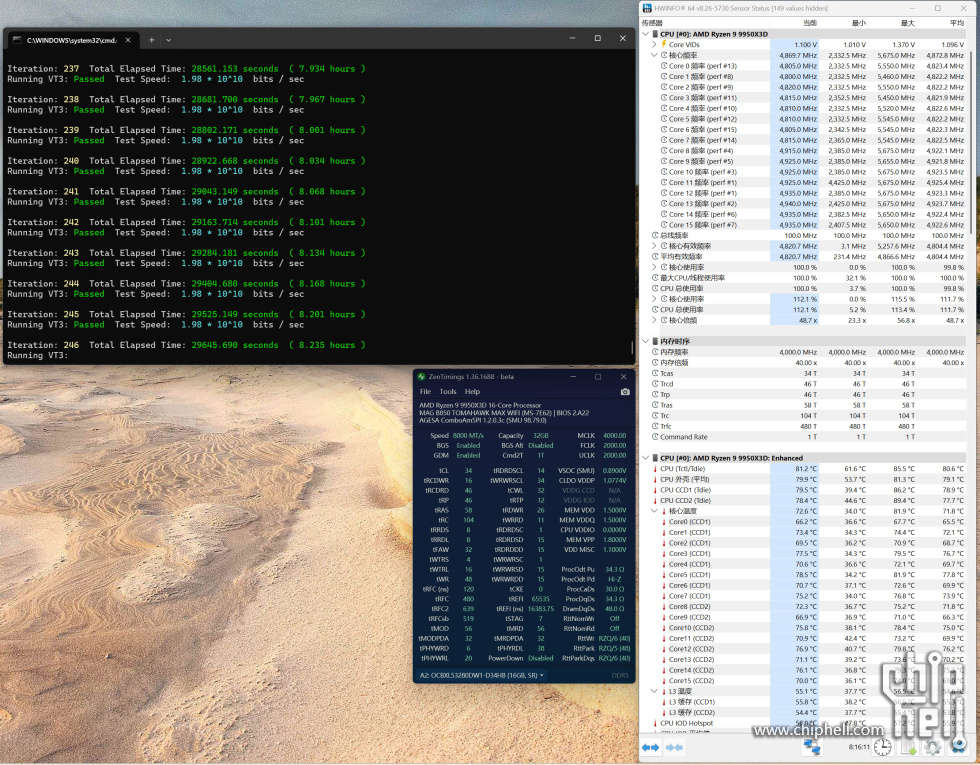Click the clock icon beside 平均有效频率
This screenshot has height=765, width=980.
click(x=655, y=257)
